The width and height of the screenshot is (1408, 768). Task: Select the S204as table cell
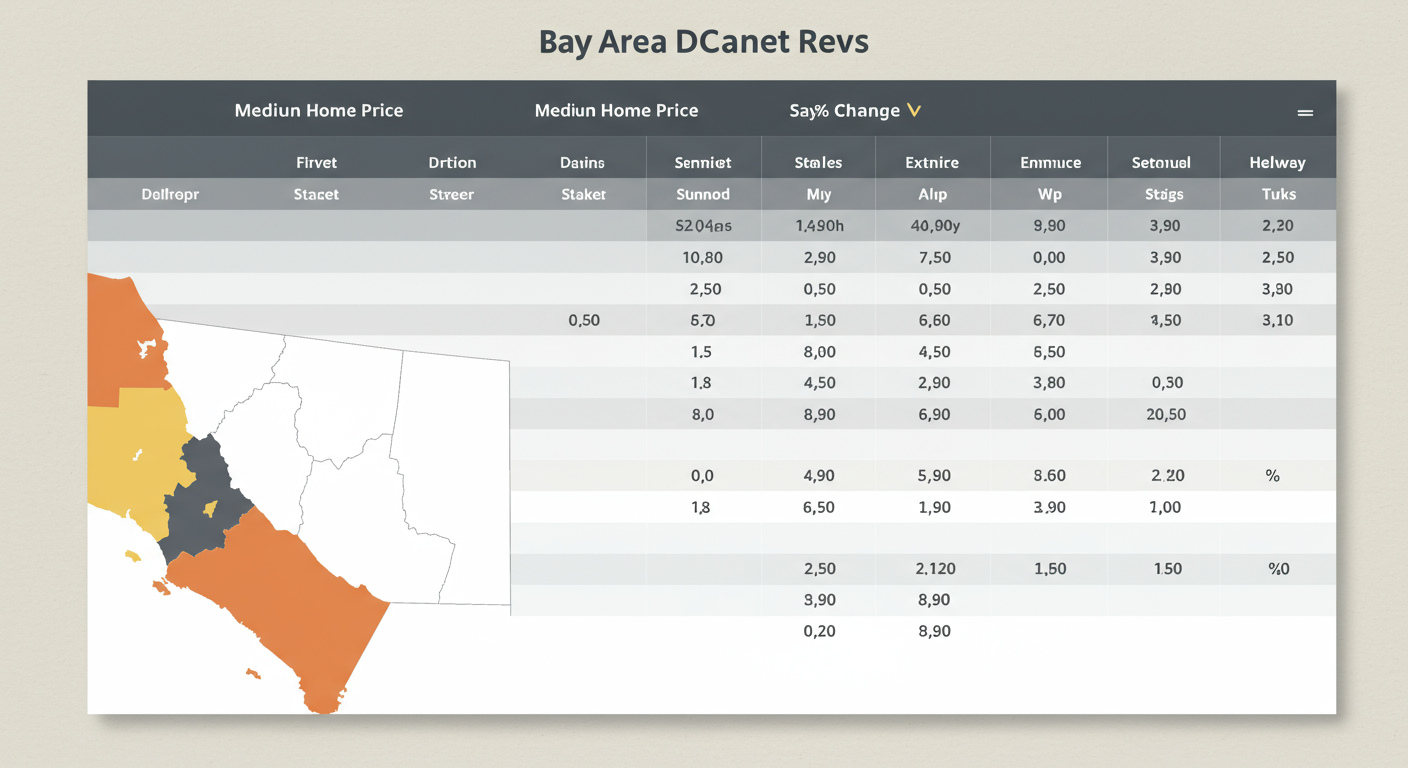click(x=703, y=226)
